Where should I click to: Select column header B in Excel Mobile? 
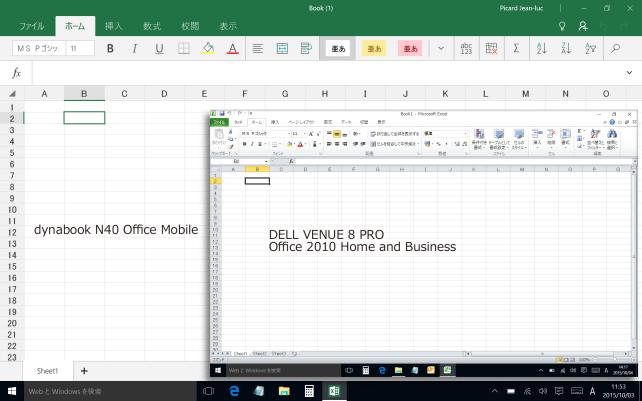[x=84, y=94]
